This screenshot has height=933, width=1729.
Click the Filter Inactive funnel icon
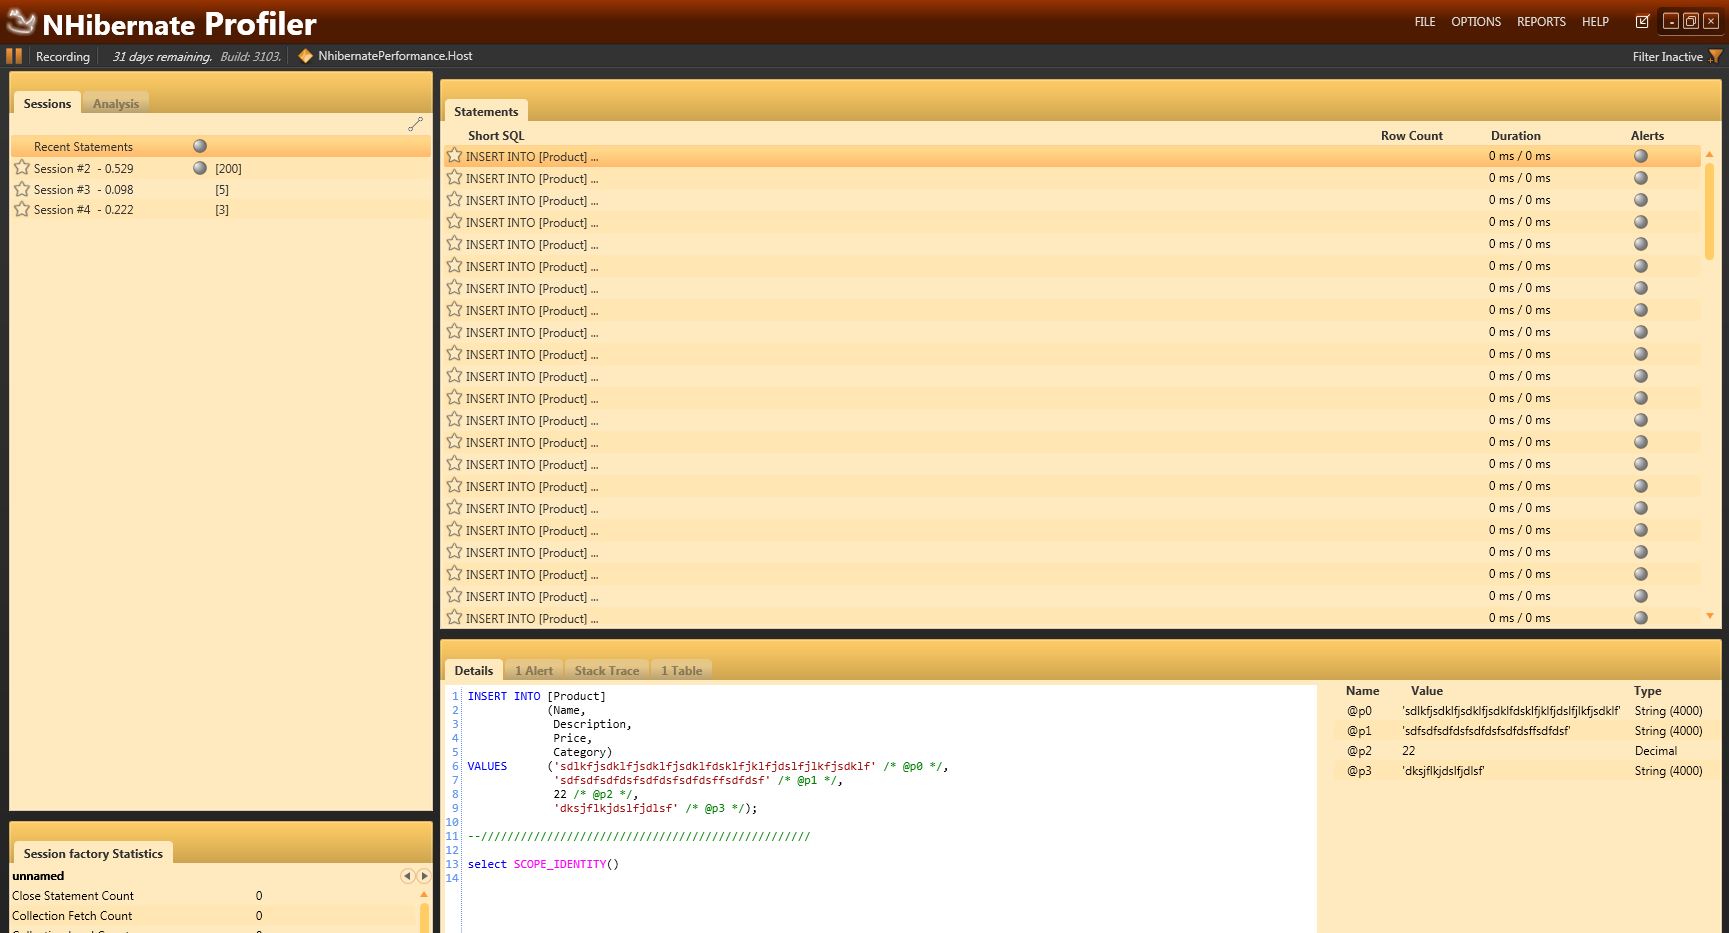coord(1715,57)
